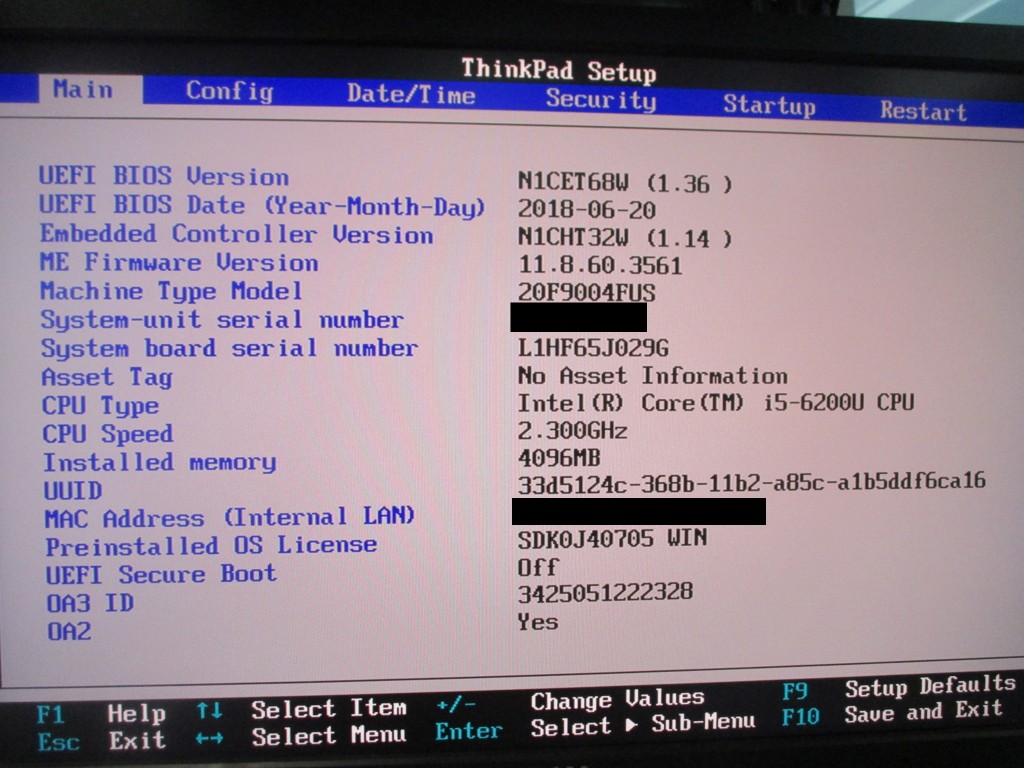Select the OA2 label
Screen dimensions: 1024x768
tap(69, 632)
